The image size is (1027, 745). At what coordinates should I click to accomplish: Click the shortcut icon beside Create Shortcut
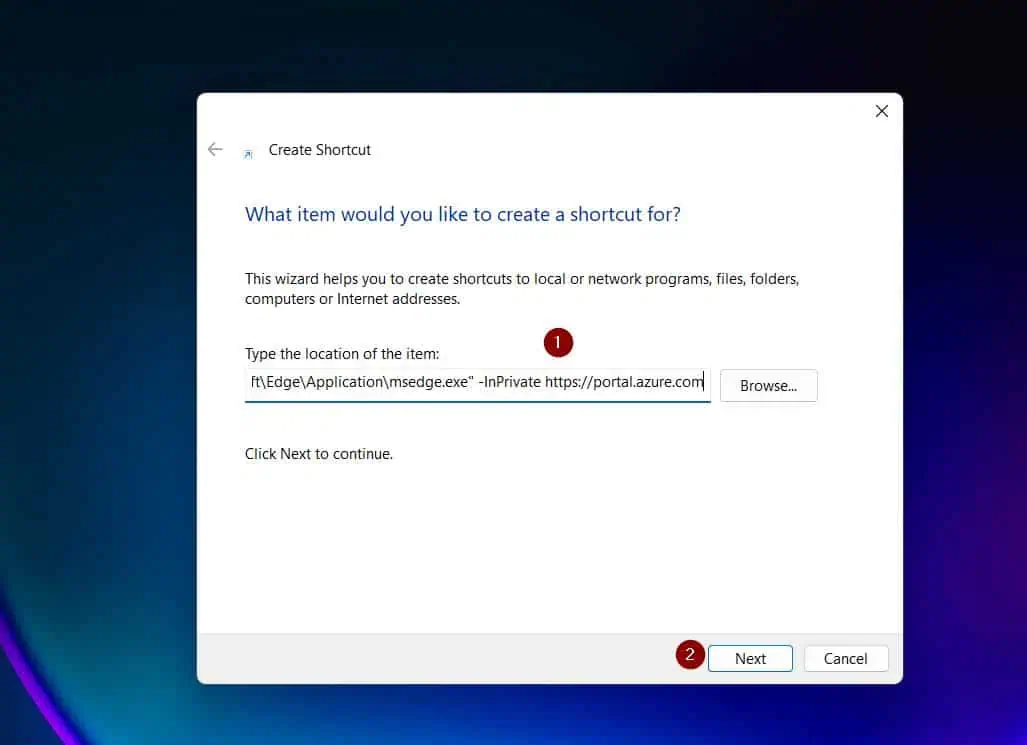pos(248,154)
